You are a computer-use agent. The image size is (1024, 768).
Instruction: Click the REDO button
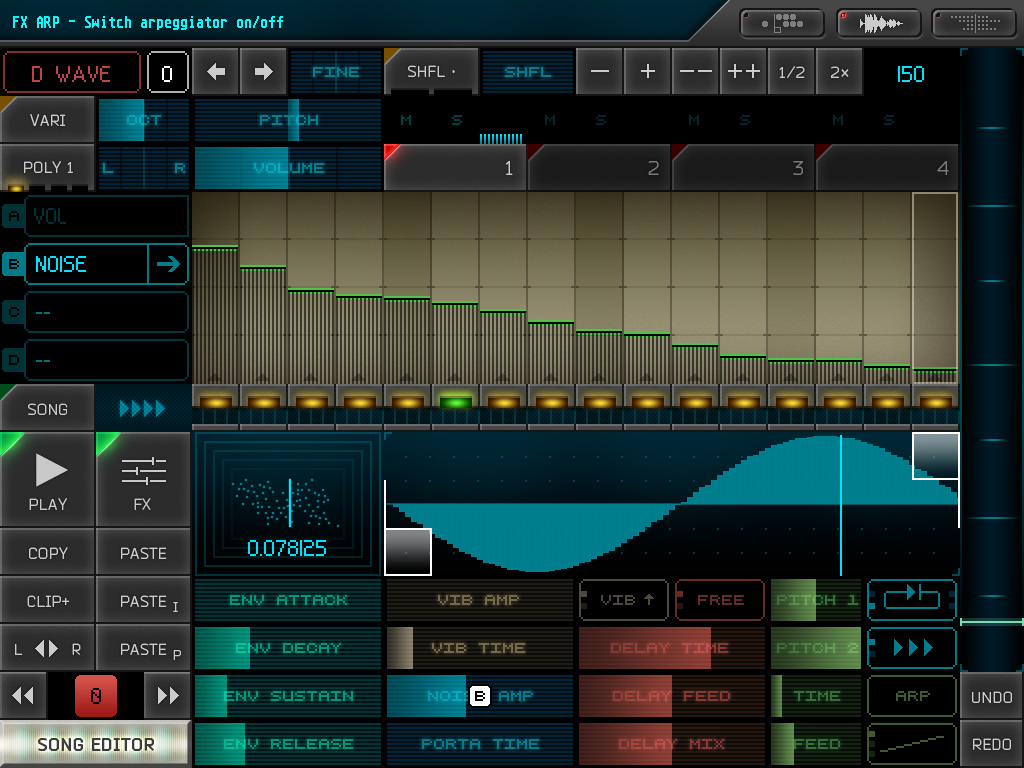click(x=991, y=744)
